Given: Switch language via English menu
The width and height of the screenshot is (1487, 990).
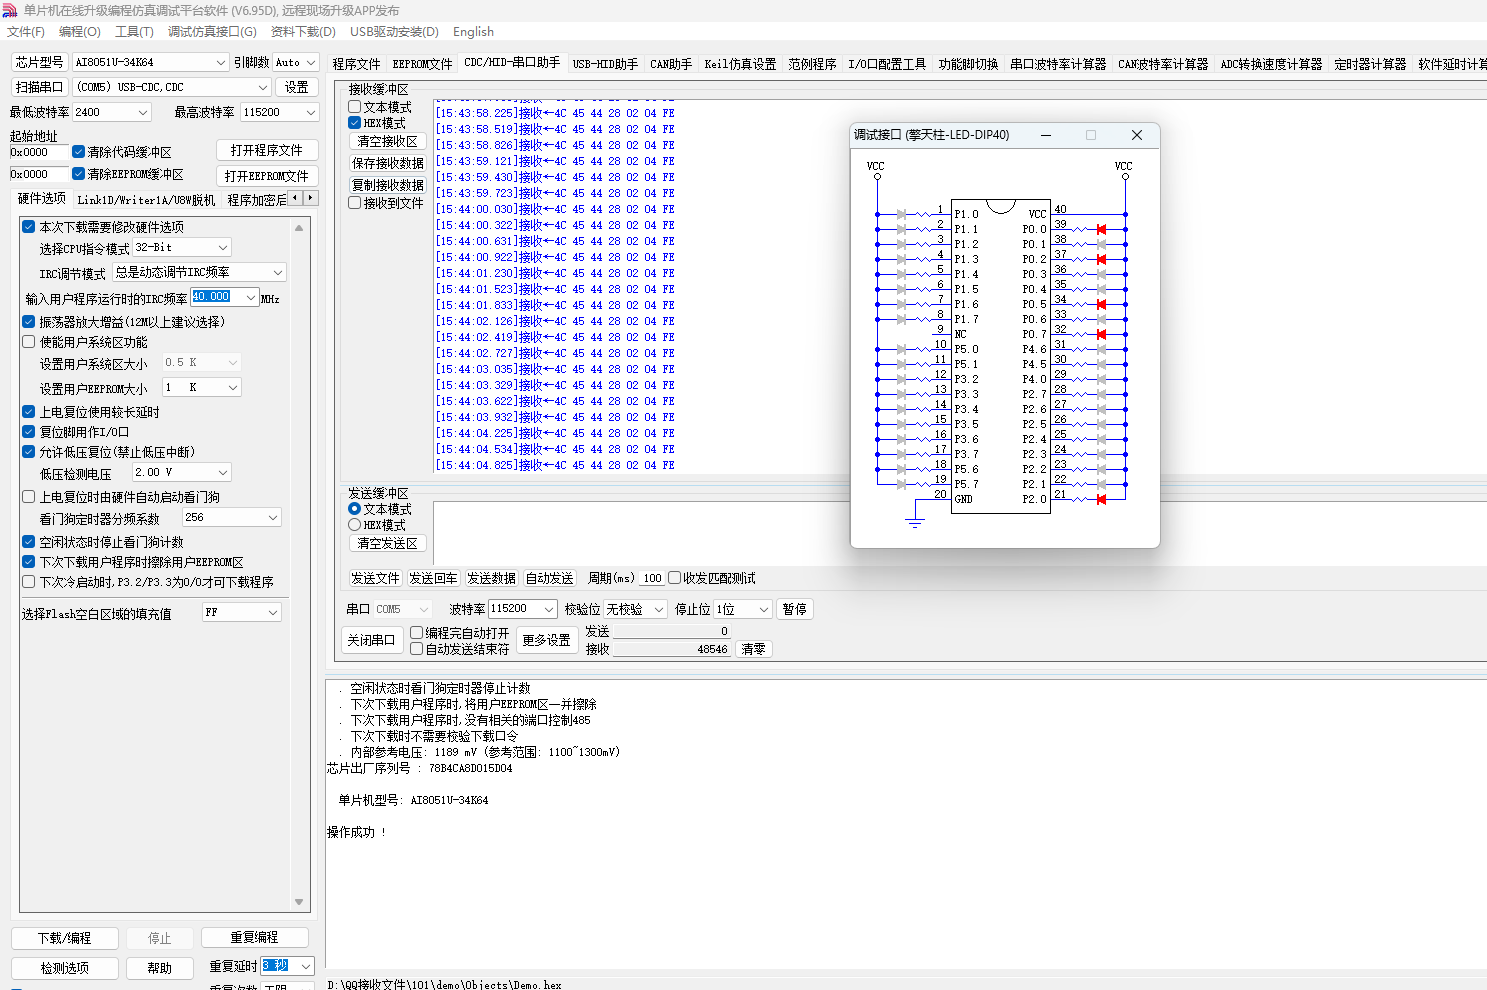Looking at the screenshot, I should pos(473,32).
